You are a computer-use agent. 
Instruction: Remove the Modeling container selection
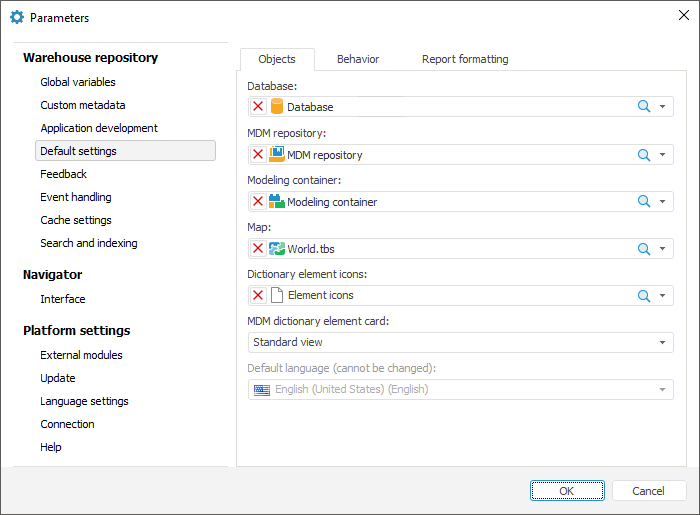tap(258, 202)
